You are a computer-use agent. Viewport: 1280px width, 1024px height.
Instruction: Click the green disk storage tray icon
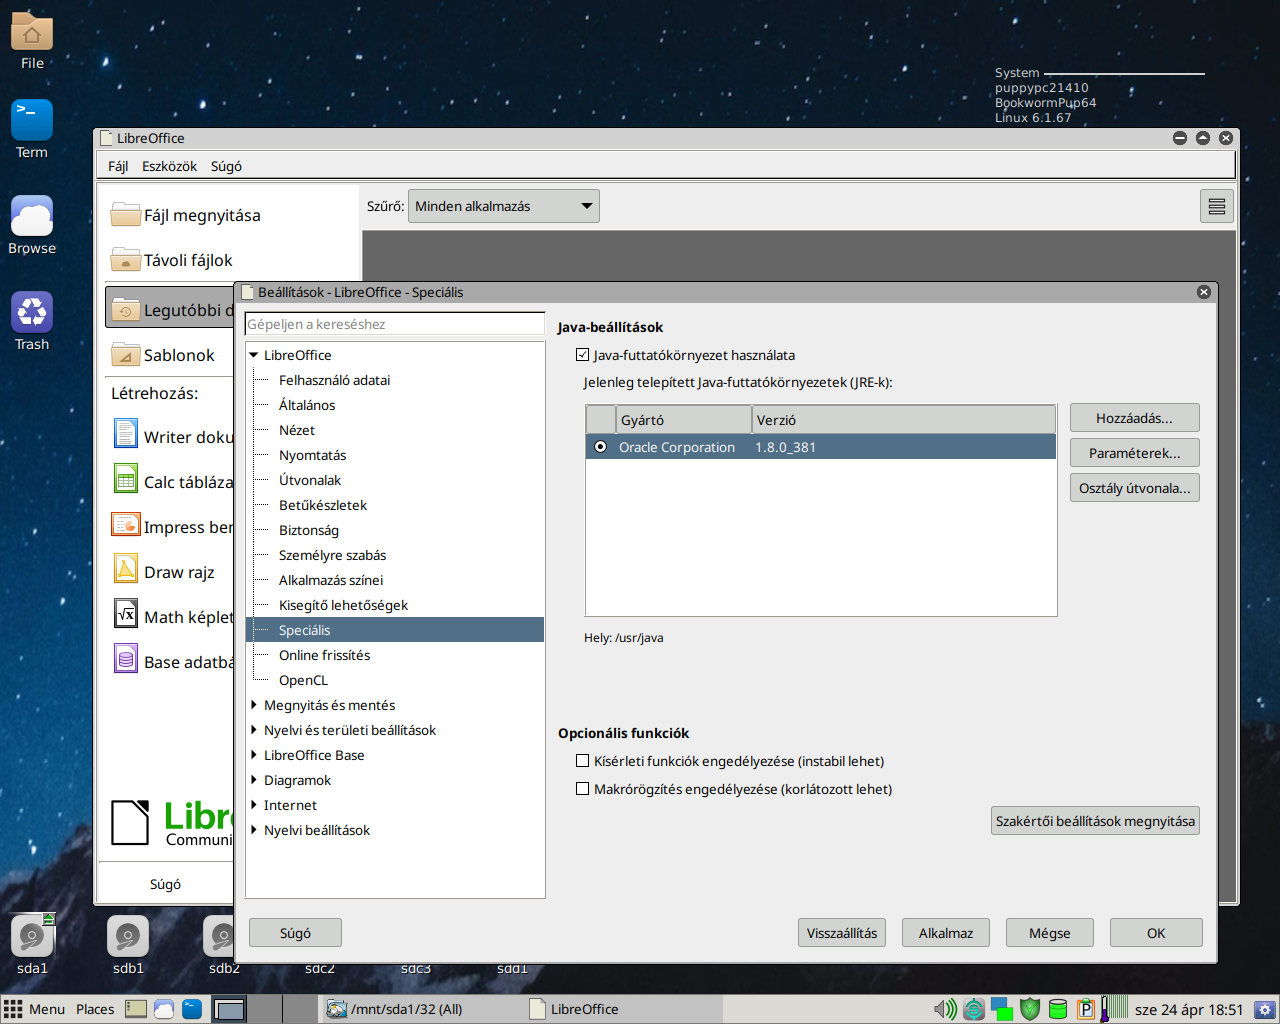[x=1058, y=1009]
